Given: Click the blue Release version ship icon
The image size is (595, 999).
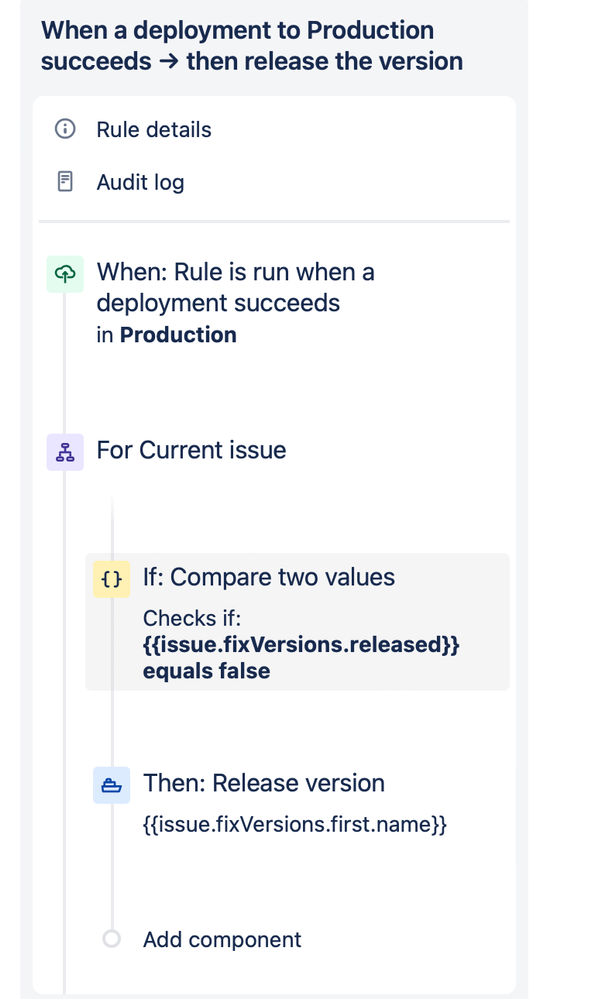Looking at the screenshot, I should (x=111, y=786).
